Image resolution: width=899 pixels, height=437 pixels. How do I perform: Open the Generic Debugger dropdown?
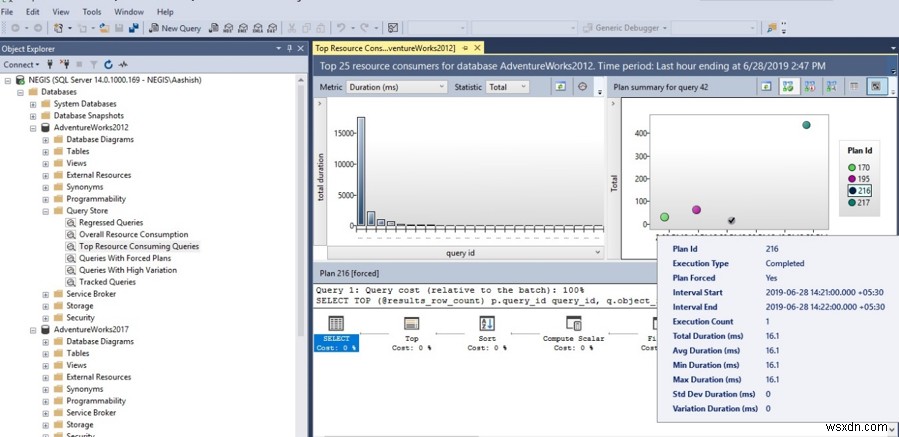(624, 28)
